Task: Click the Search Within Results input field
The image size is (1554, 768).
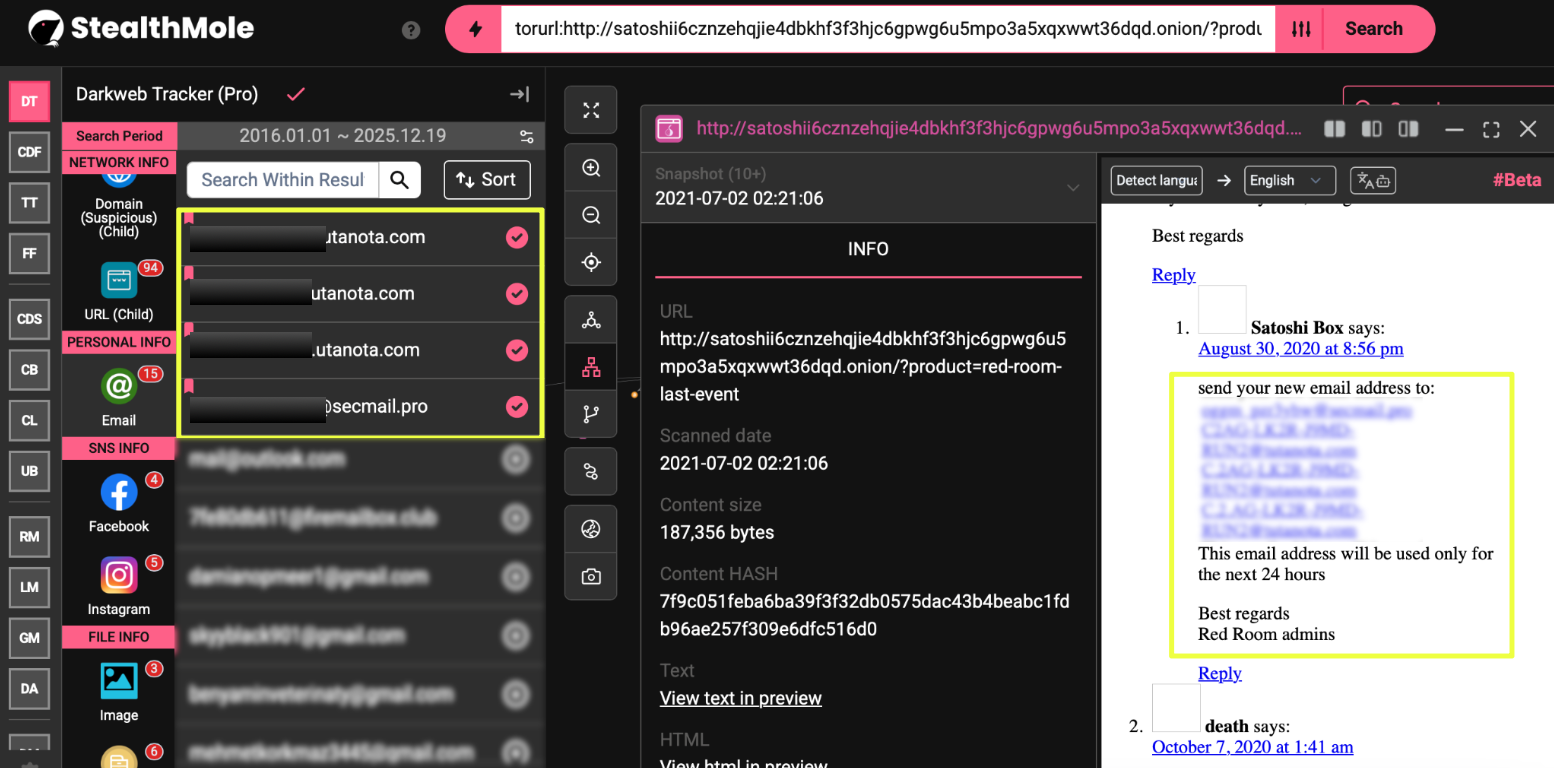Action: click(x=282, y=180)
